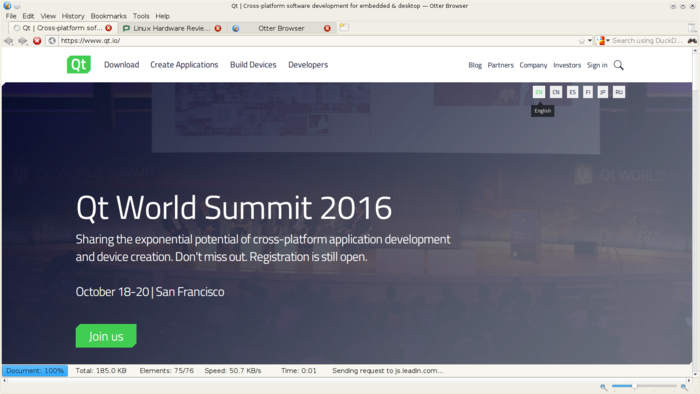The image size is (700, 394).
Task: Click 'Speed: 50.7 KB/s' in status bar
Action: coord(233,371)
